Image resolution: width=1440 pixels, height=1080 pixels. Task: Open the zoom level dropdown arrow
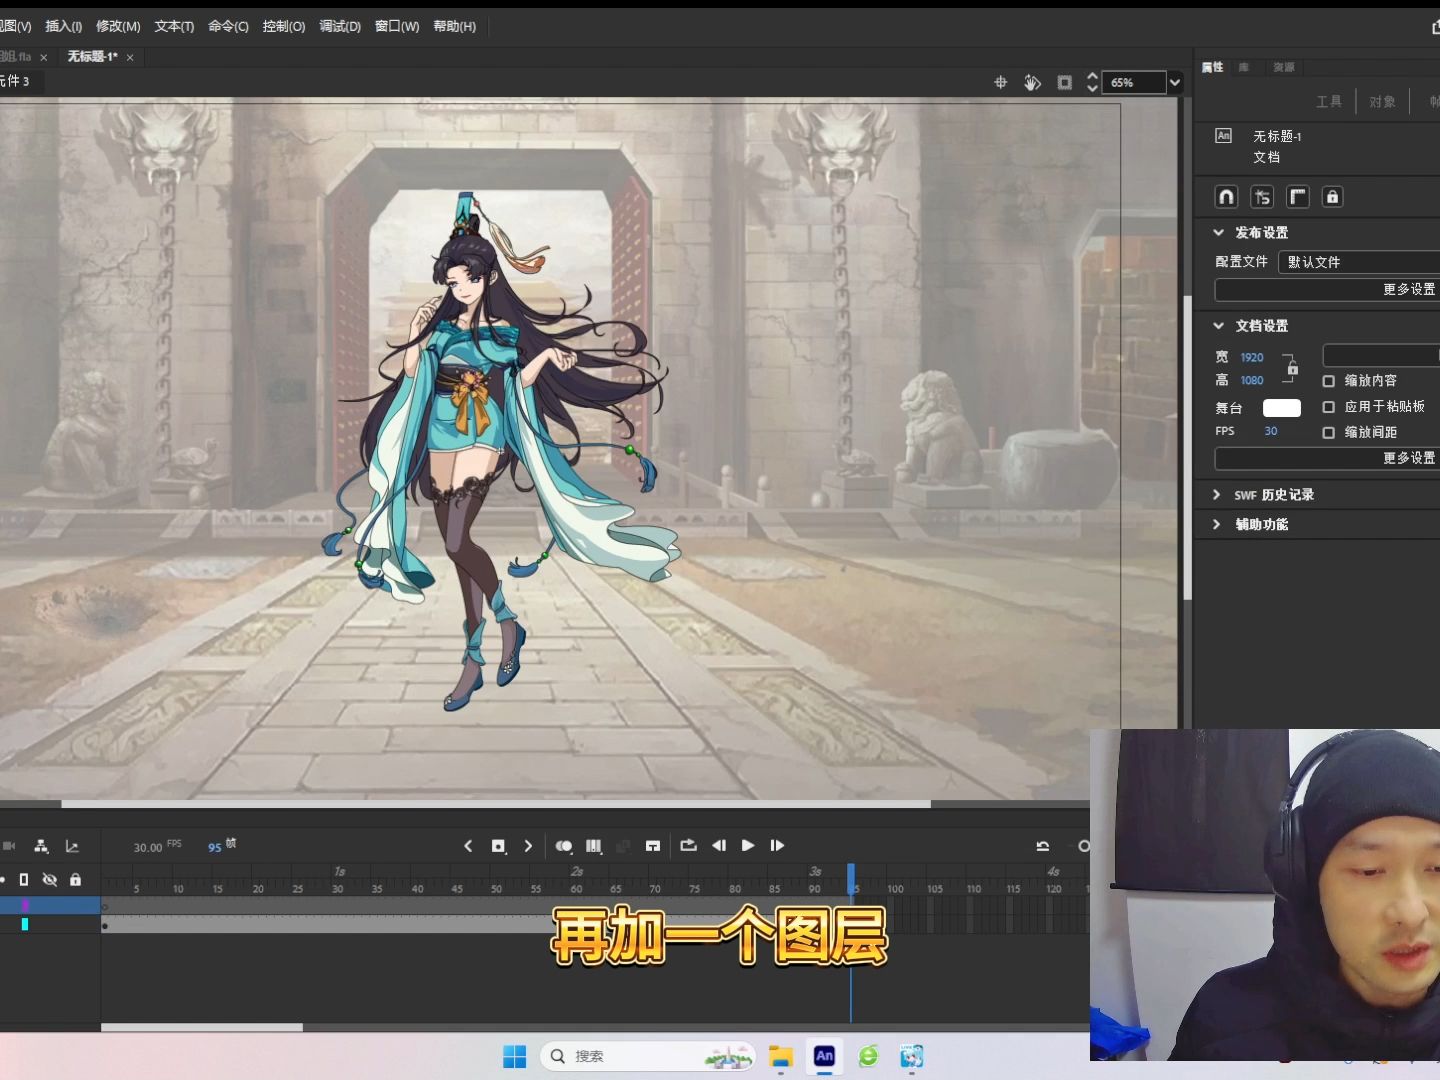click(x=1175, y=82)
